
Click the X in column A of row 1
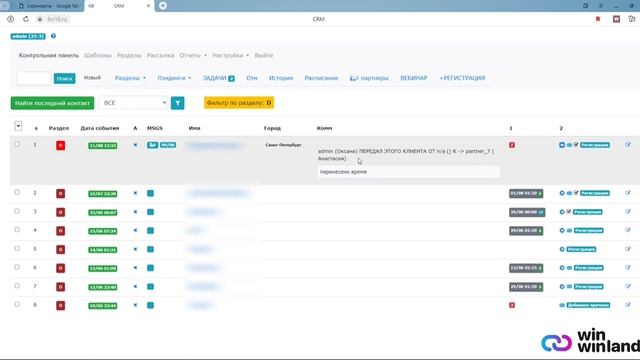(136, 145)
